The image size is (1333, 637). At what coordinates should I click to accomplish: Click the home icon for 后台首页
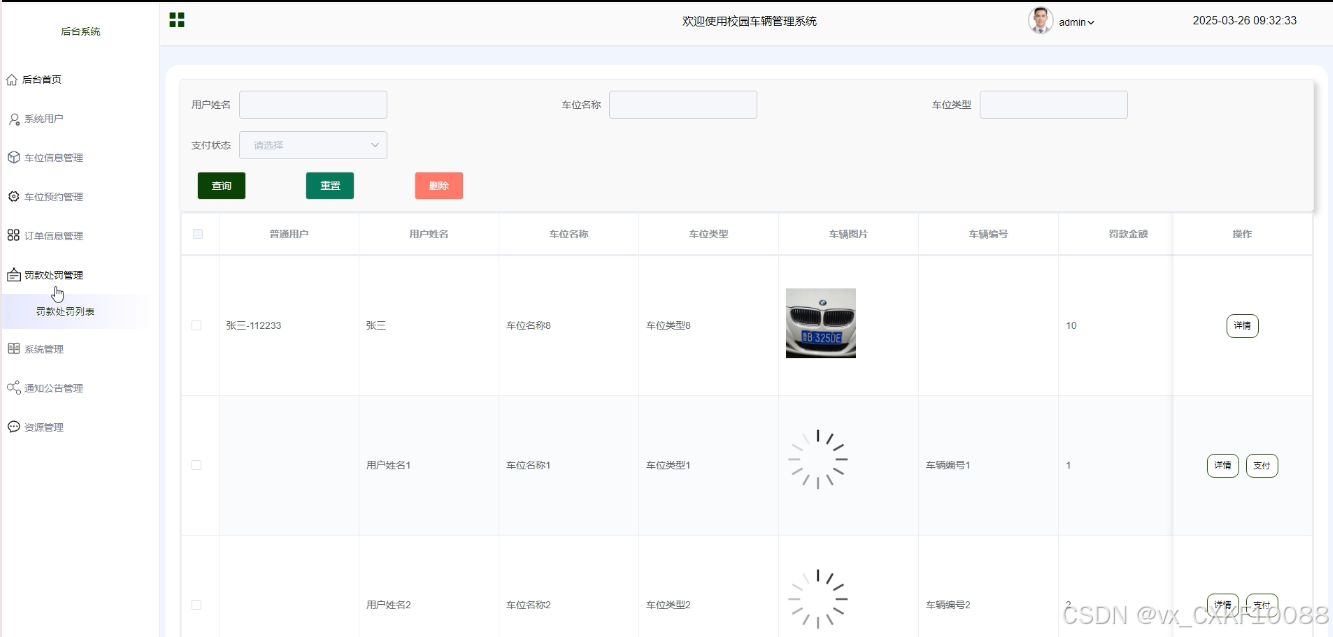(x=12, y=79)
